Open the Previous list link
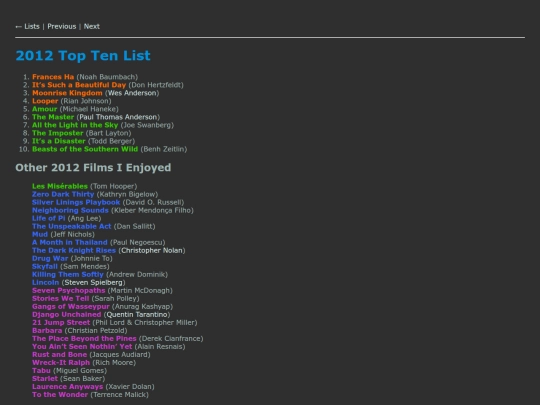540x405 pixels. pos(62,27)
